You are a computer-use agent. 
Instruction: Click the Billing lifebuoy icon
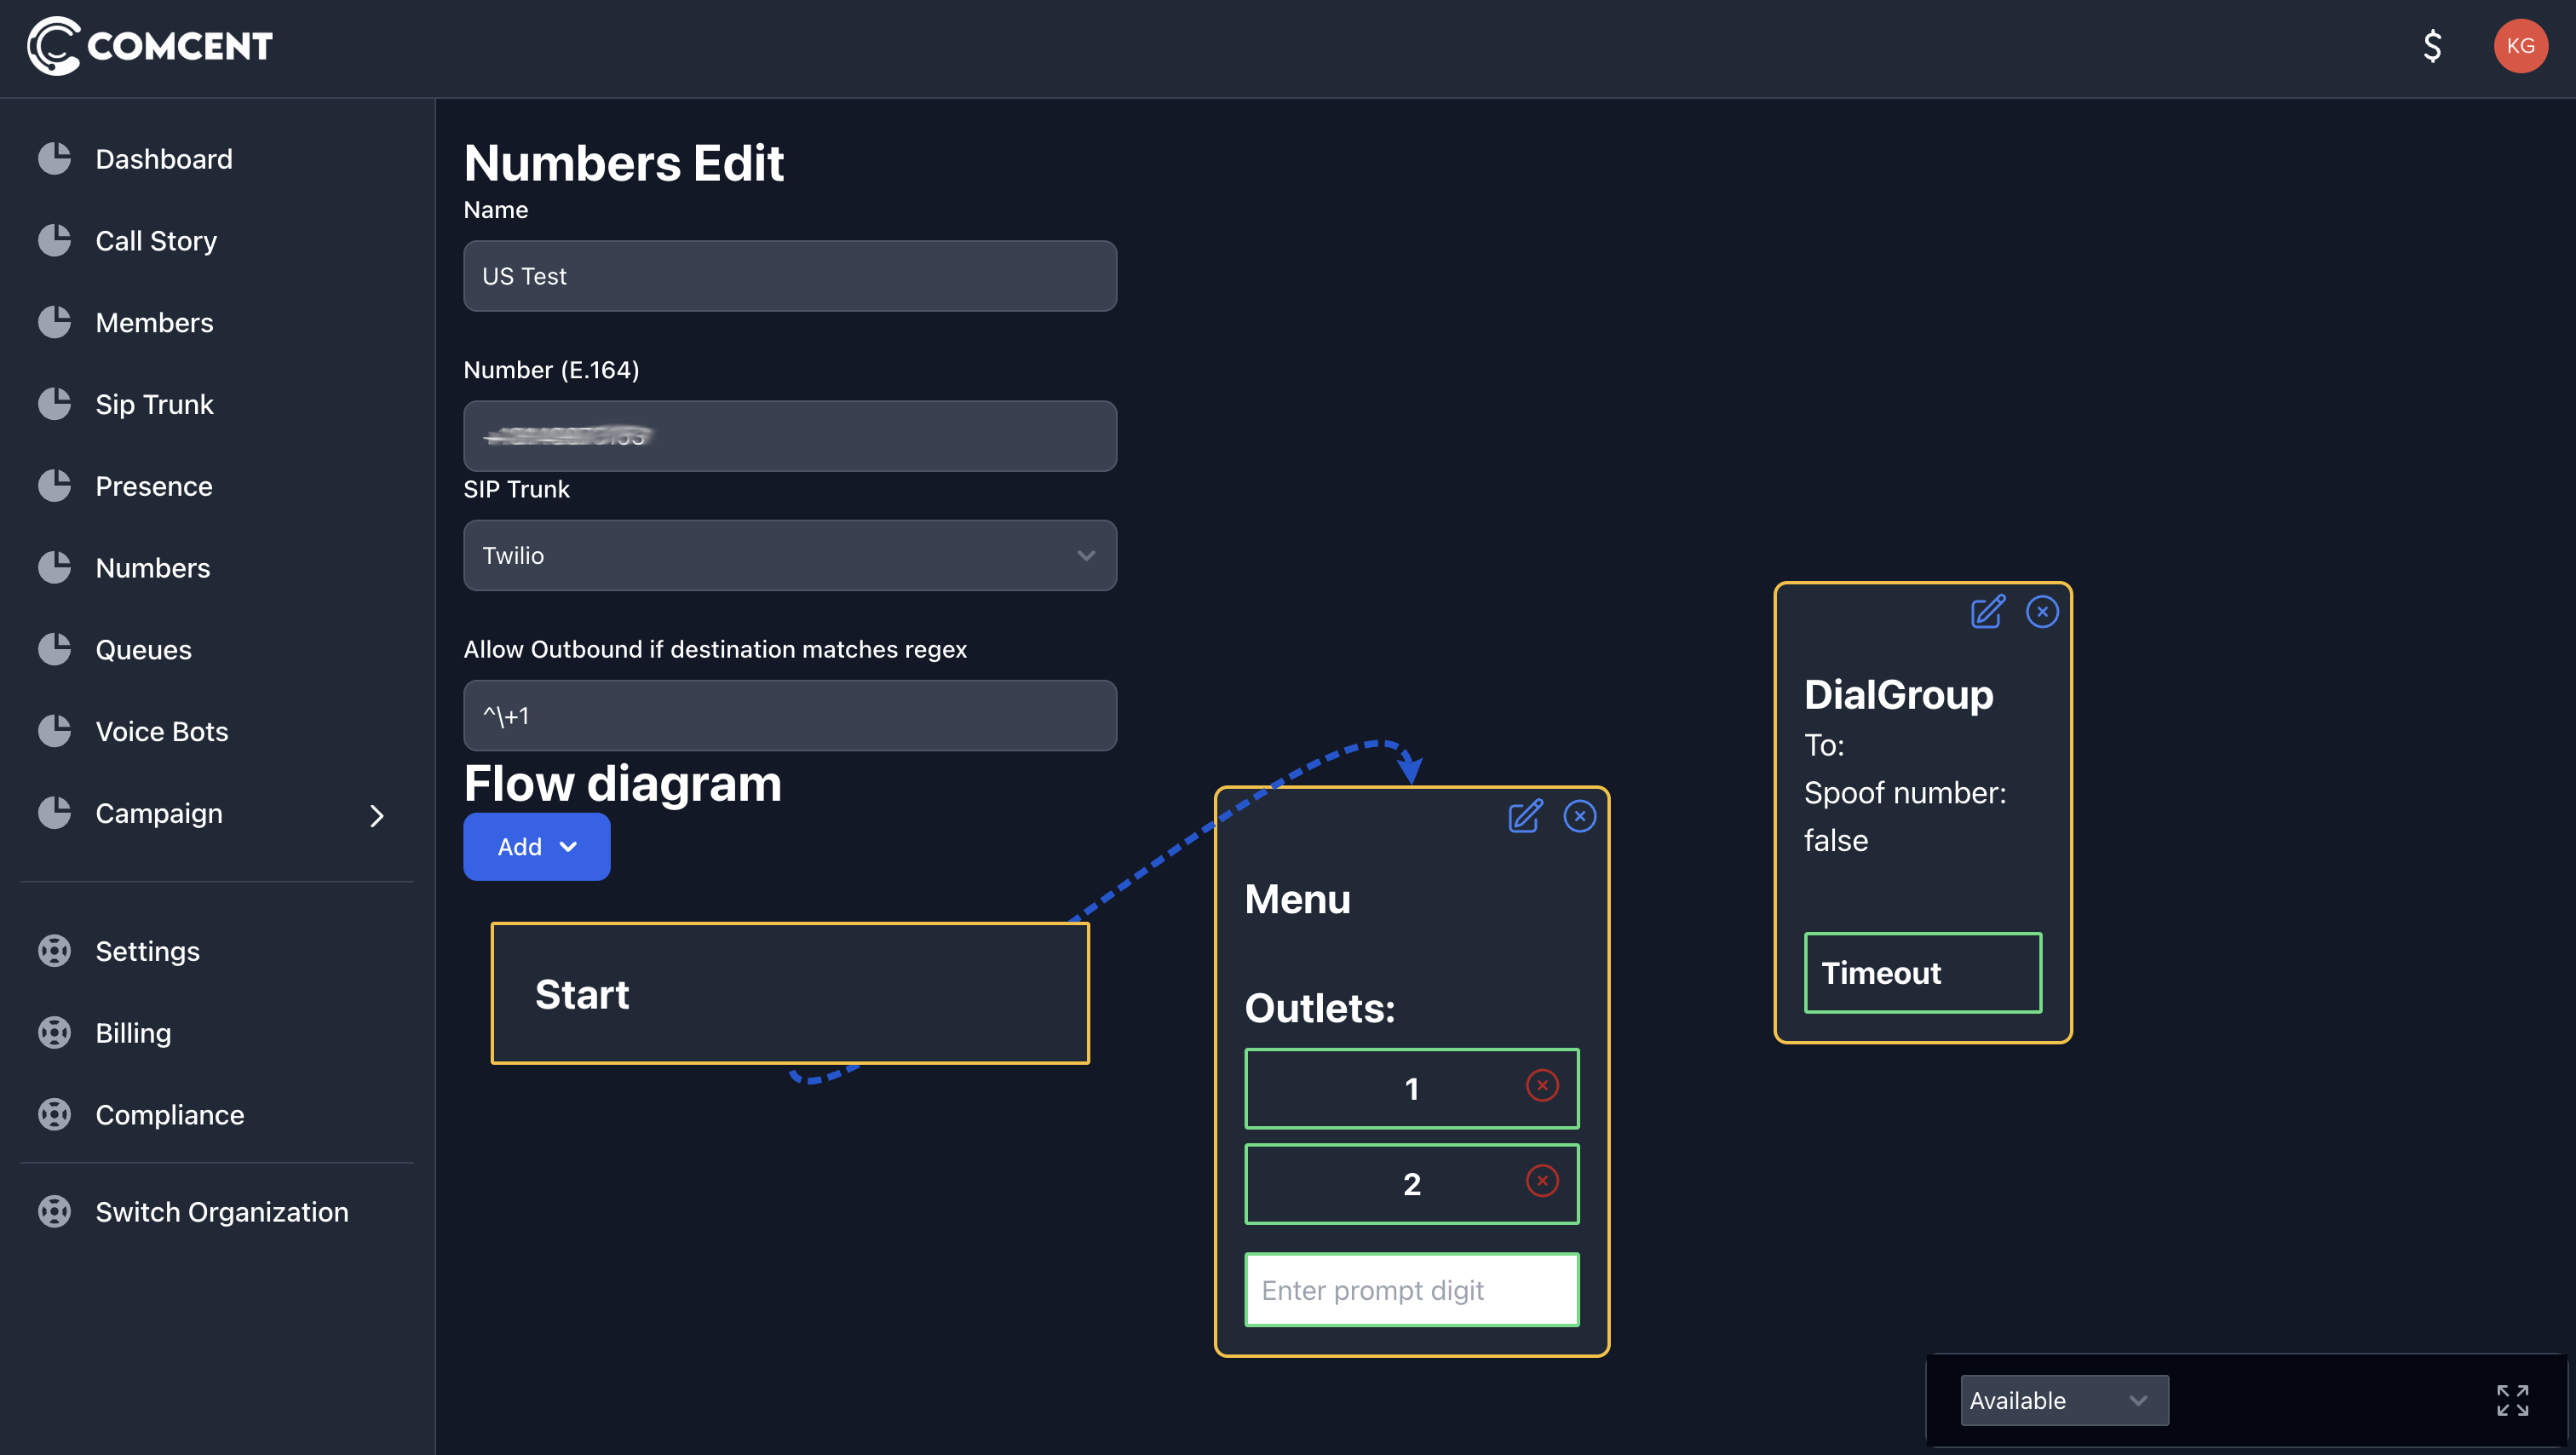(55, 1033)
